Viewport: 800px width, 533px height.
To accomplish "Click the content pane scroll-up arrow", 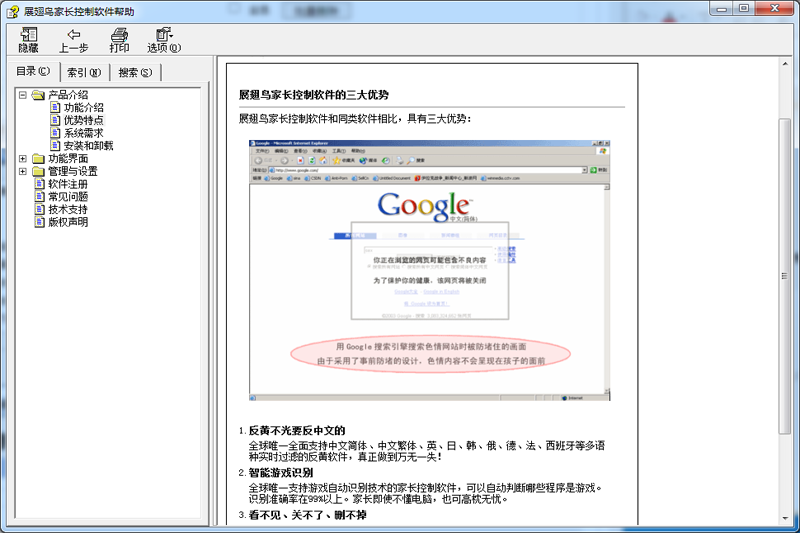I will pyautogui.click(x=785, y=64).
